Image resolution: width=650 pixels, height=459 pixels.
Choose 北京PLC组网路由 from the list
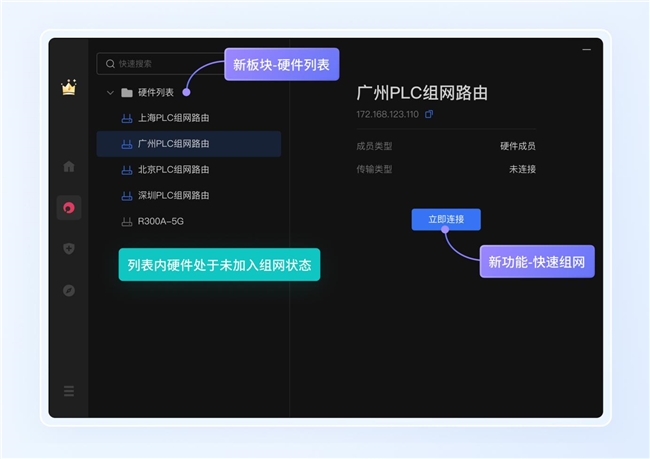click(173, 170)
